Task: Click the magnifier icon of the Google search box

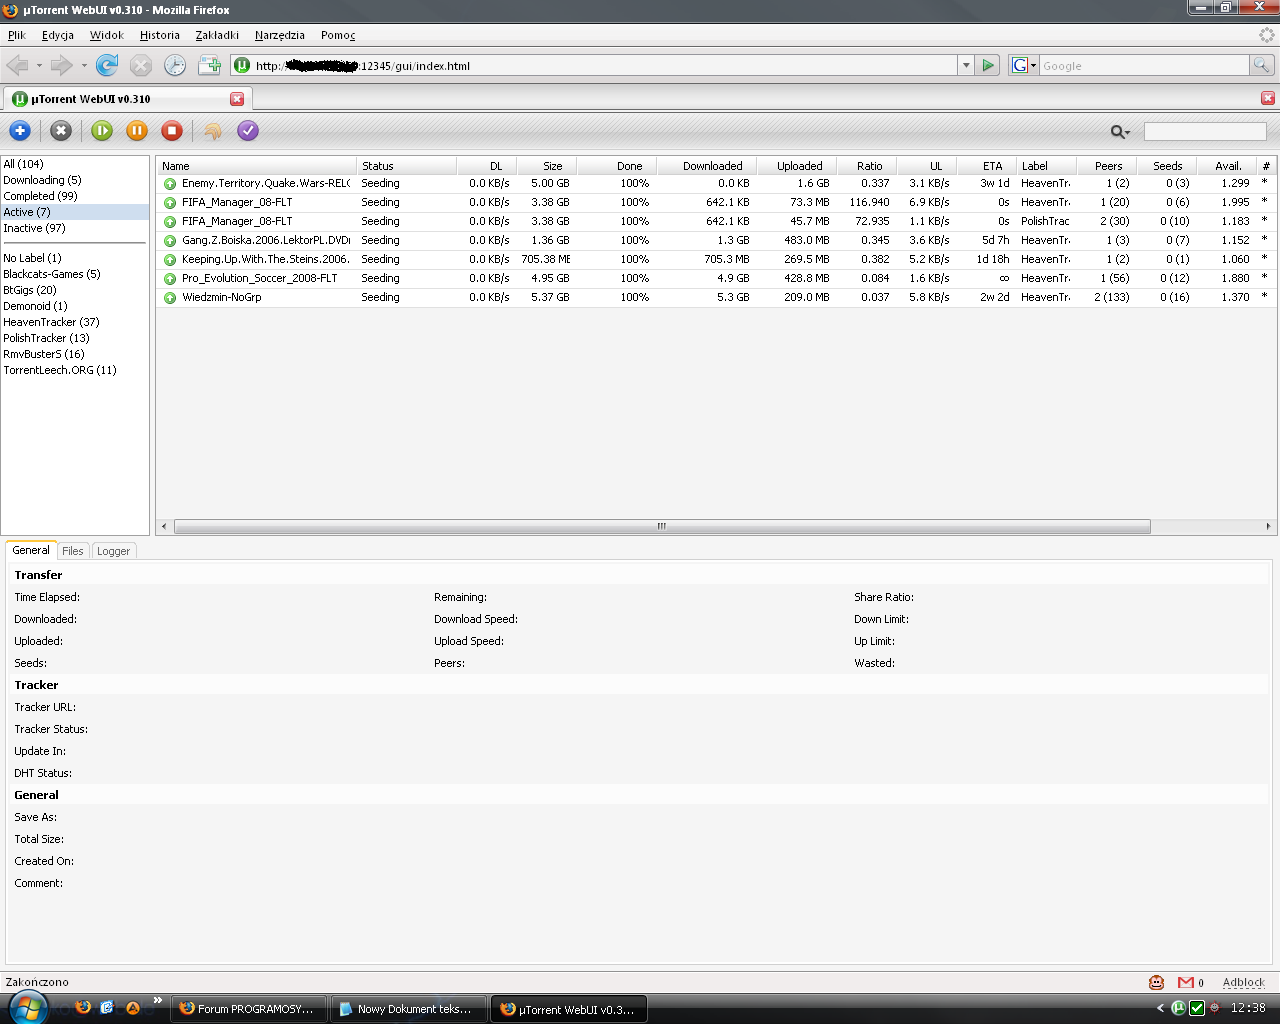Action: (1262, 65)
